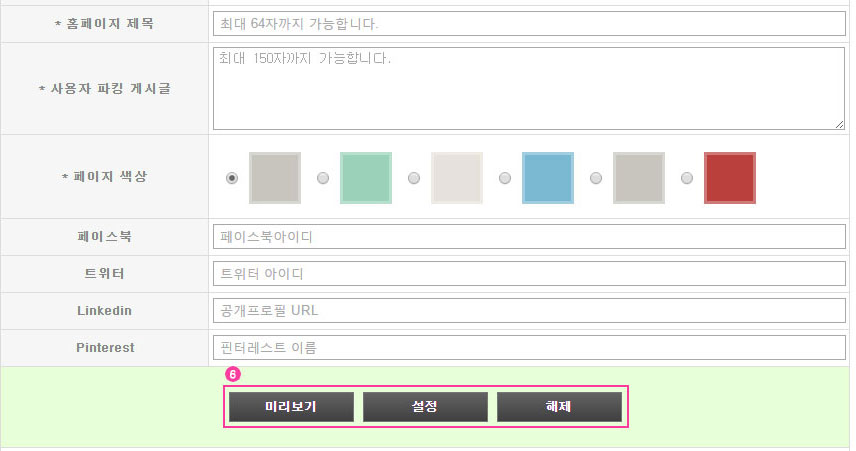Image resolution: width=856 pixels, height=451 pixels.
Task: Select the blue page color radio button
Action: [x=505, y=178]
